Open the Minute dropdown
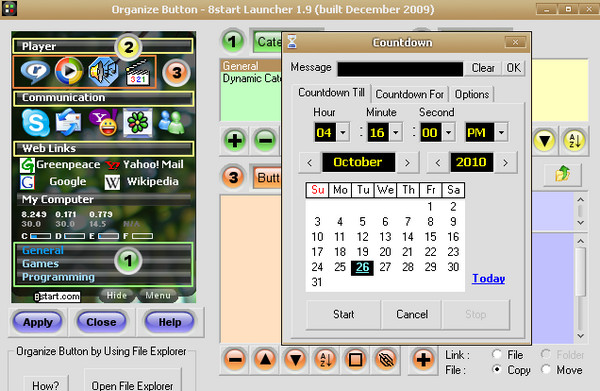 (396, 133)
